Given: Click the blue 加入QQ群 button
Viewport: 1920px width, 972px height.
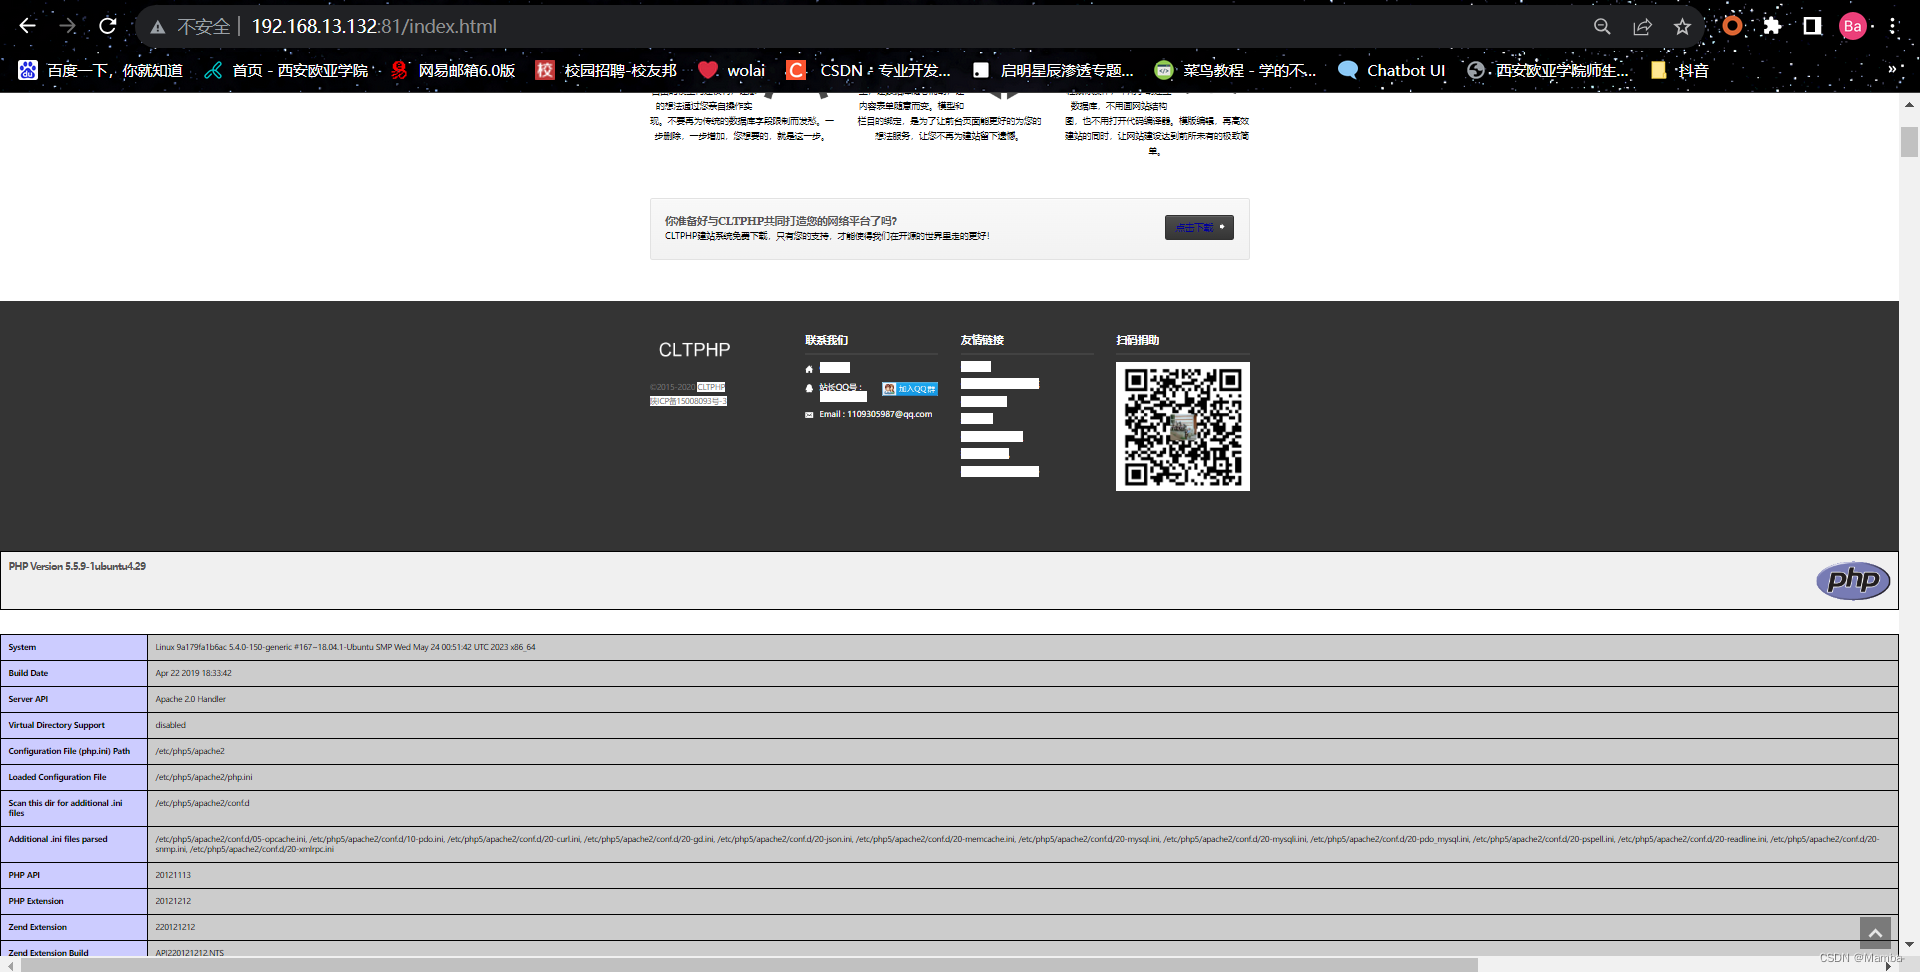Looking at the screenshot, I should point(909,389).
